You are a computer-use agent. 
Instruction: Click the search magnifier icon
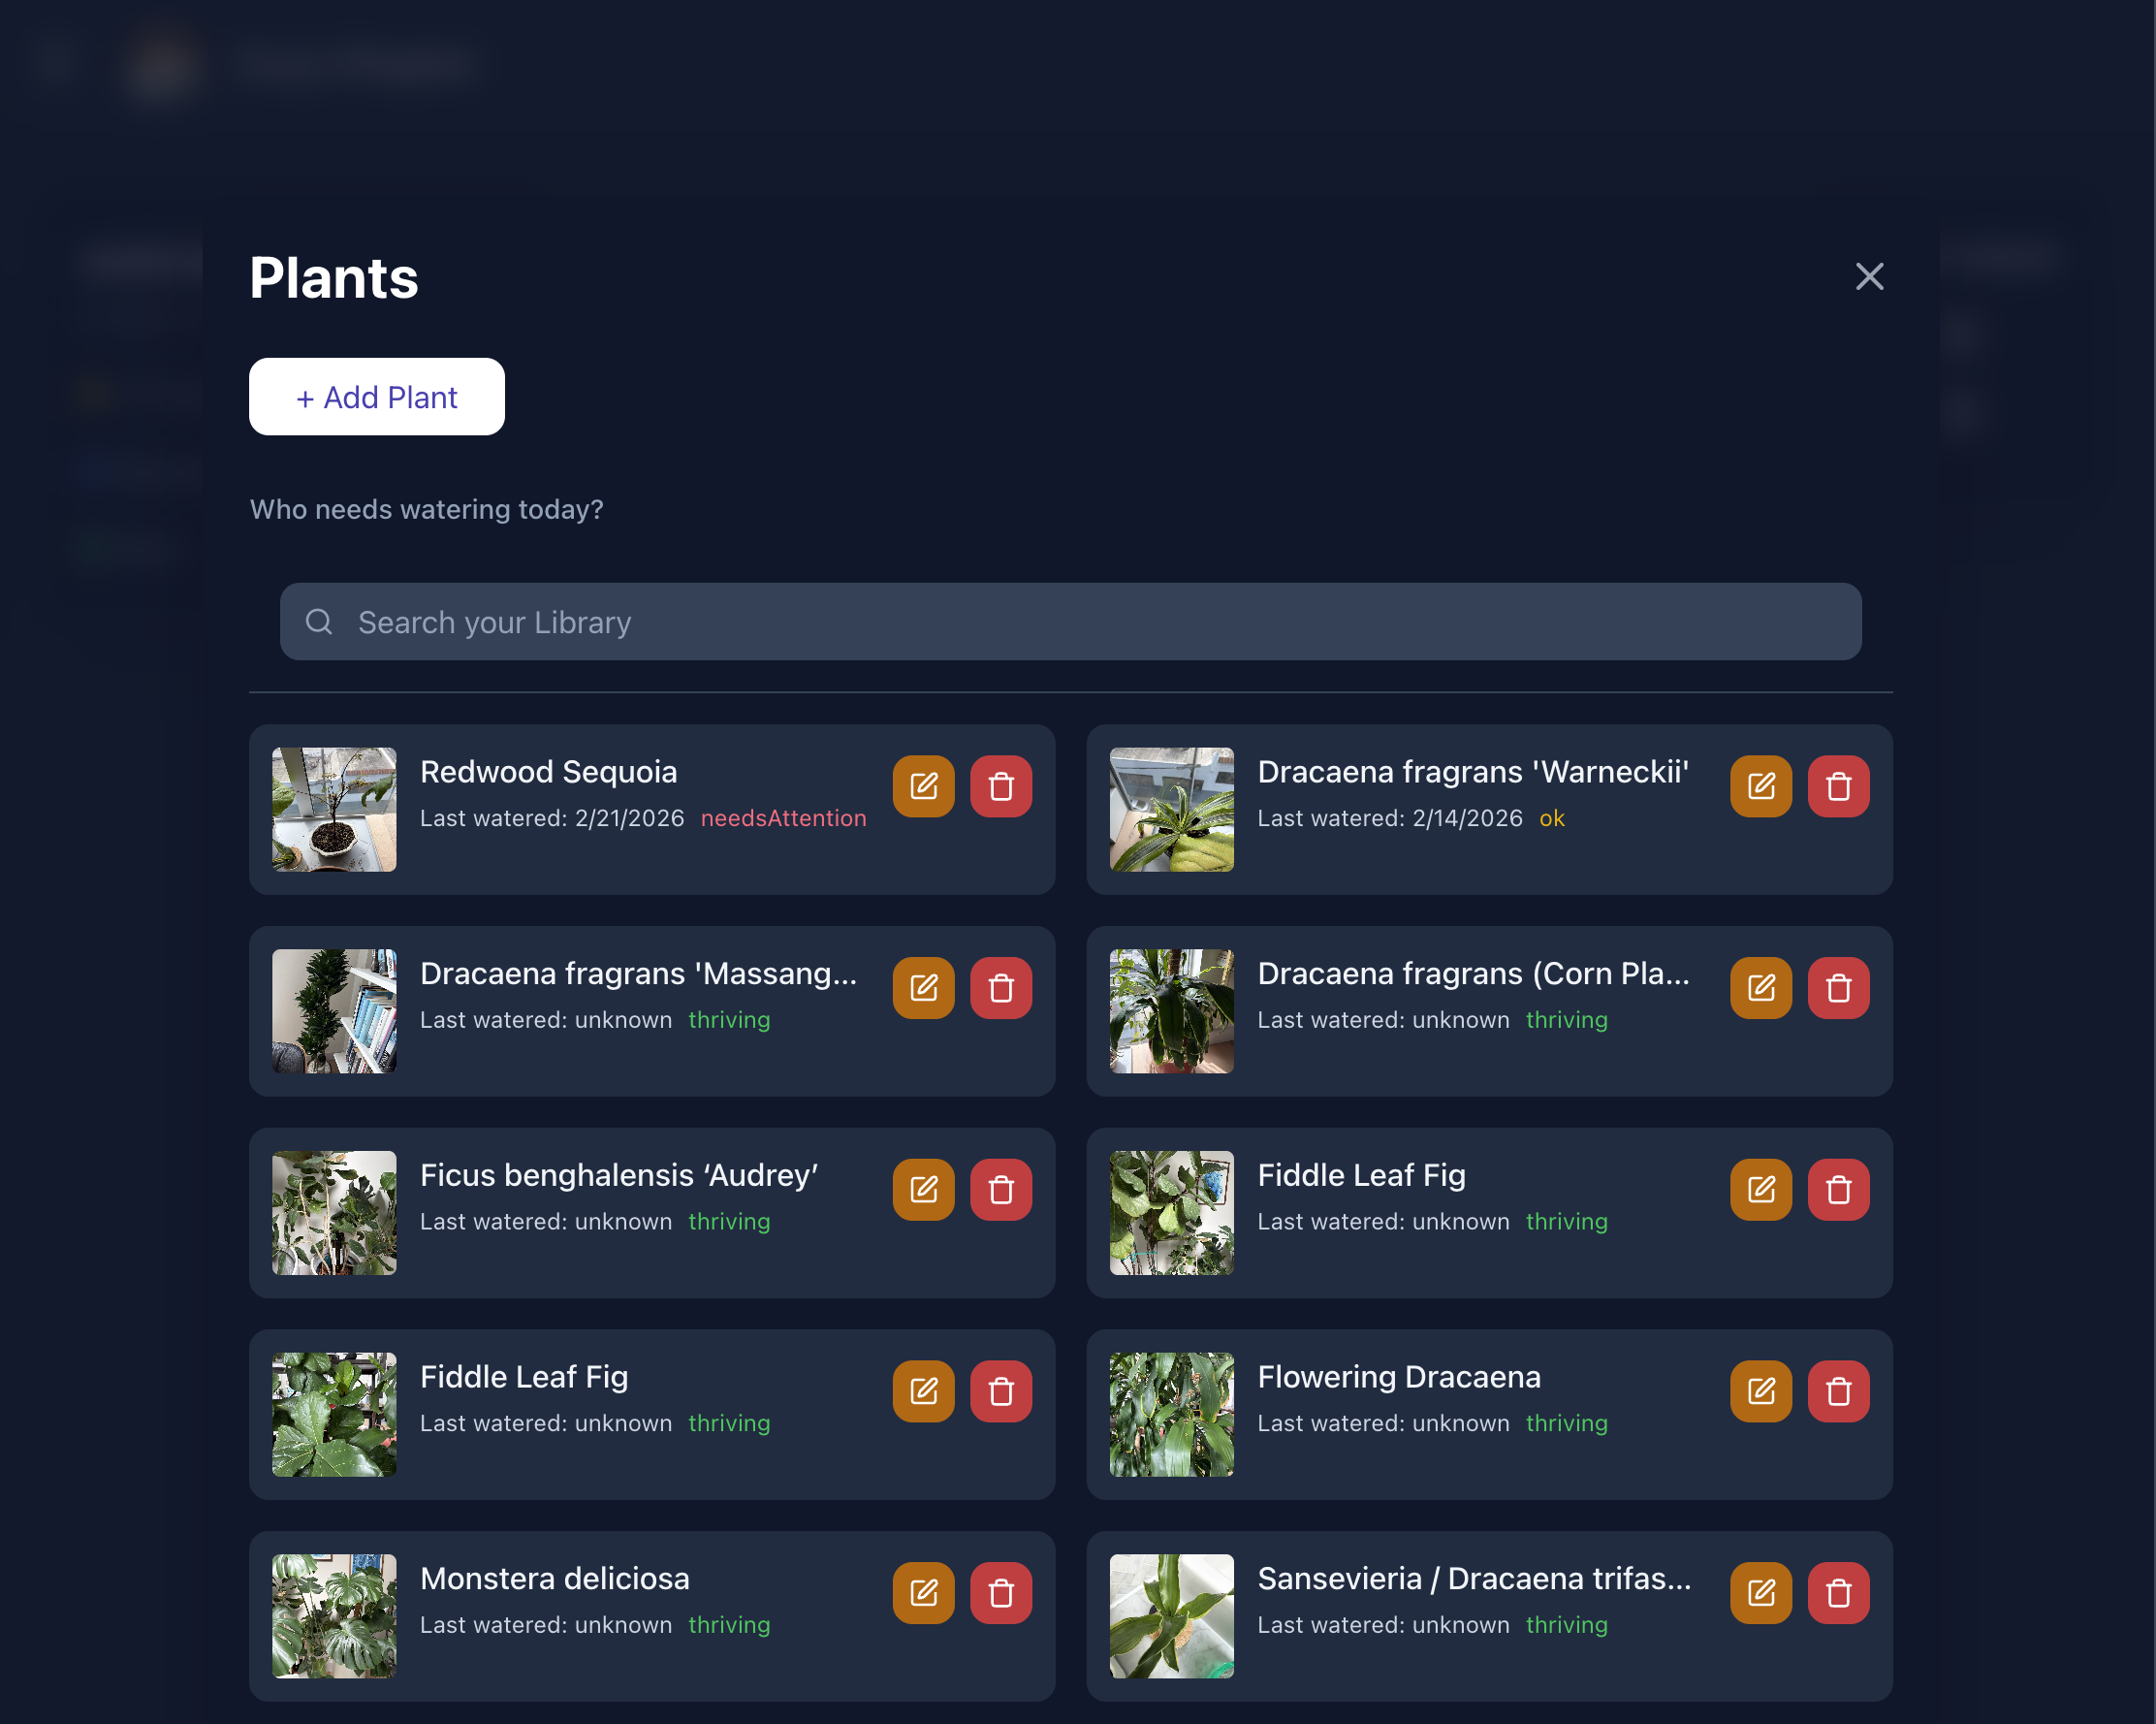pos(319,622)
